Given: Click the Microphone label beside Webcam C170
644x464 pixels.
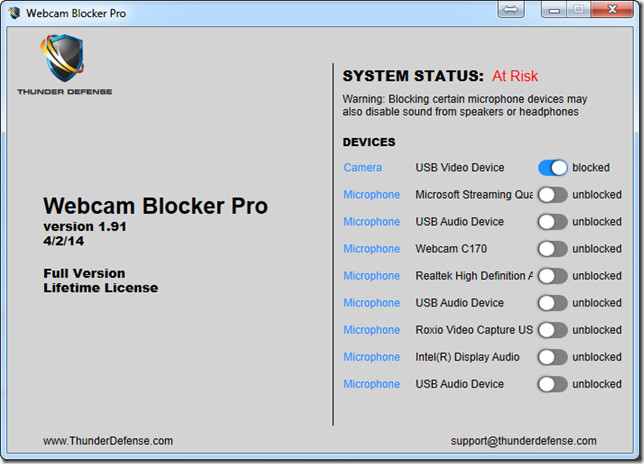Looking at the screenshot, I should 372,249.
